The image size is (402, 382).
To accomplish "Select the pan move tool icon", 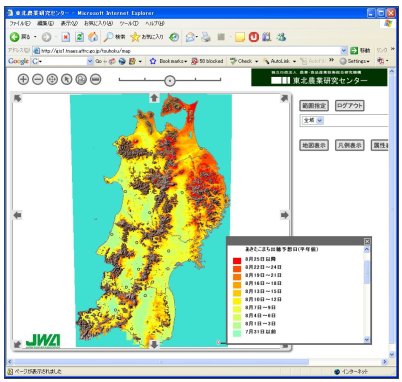I will pos(52,79).
